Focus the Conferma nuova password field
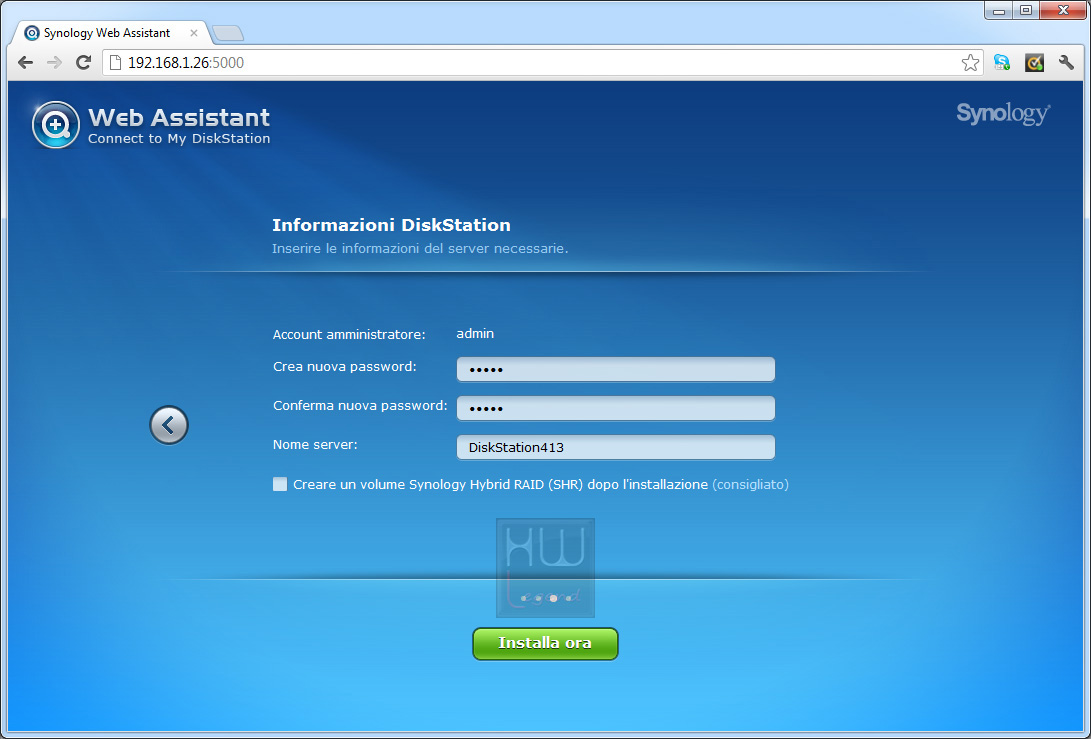 615,408
